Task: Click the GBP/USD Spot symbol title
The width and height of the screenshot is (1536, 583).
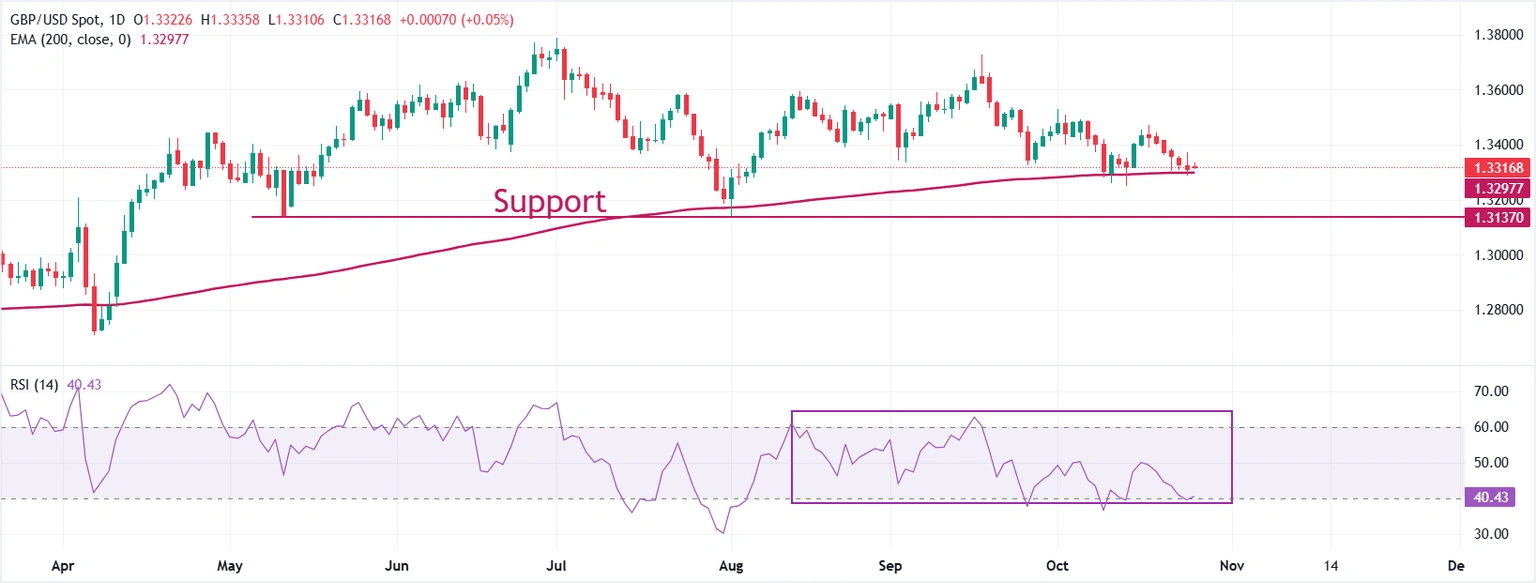Action: pyautogui.click(x=55, y=21)
